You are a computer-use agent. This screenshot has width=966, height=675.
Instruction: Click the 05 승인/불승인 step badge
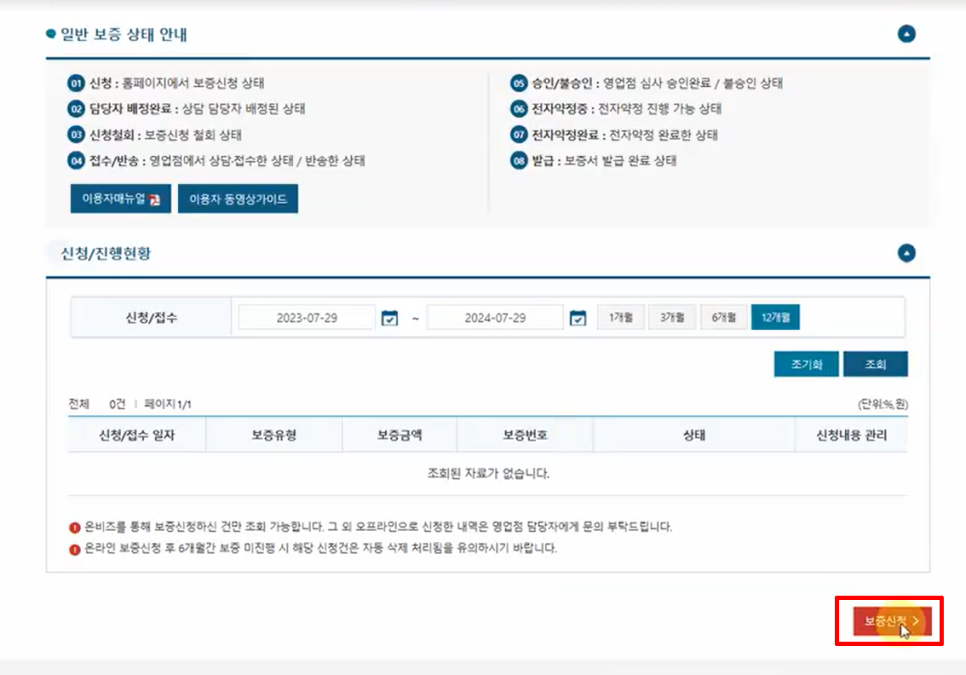tap(519, 83)
